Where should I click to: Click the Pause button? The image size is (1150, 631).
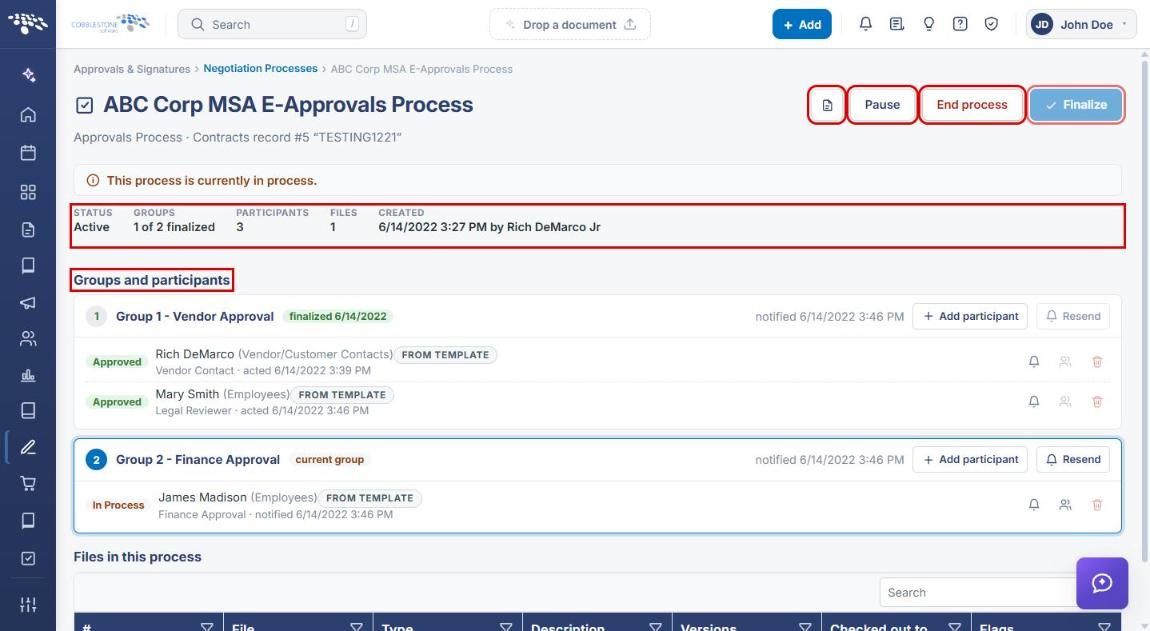882,105
